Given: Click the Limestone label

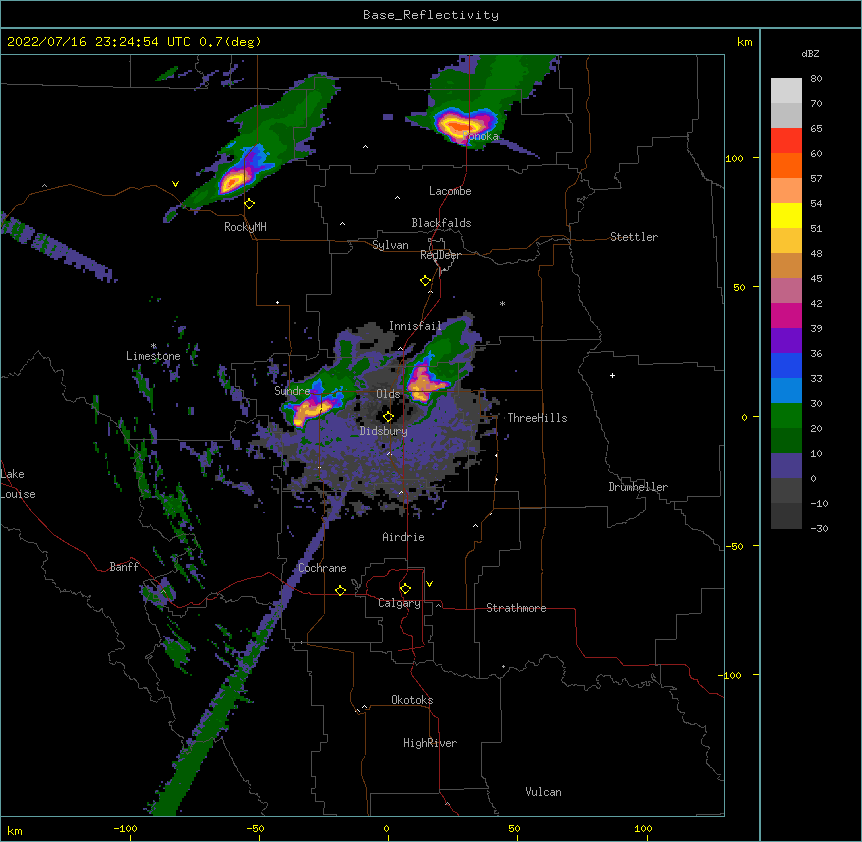Looking at the screenshot, I should click(x=153, y=356).
